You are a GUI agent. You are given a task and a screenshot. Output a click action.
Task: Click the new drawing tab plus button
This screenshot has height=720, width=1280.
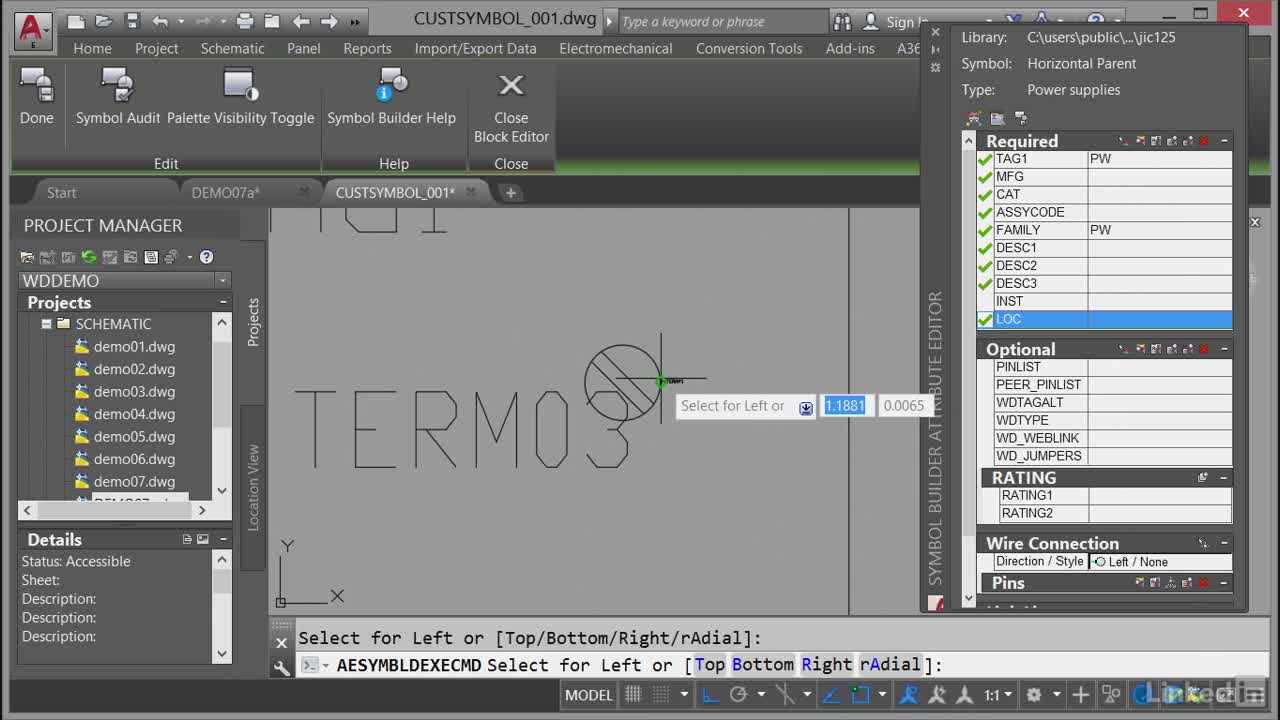(510, 192)
